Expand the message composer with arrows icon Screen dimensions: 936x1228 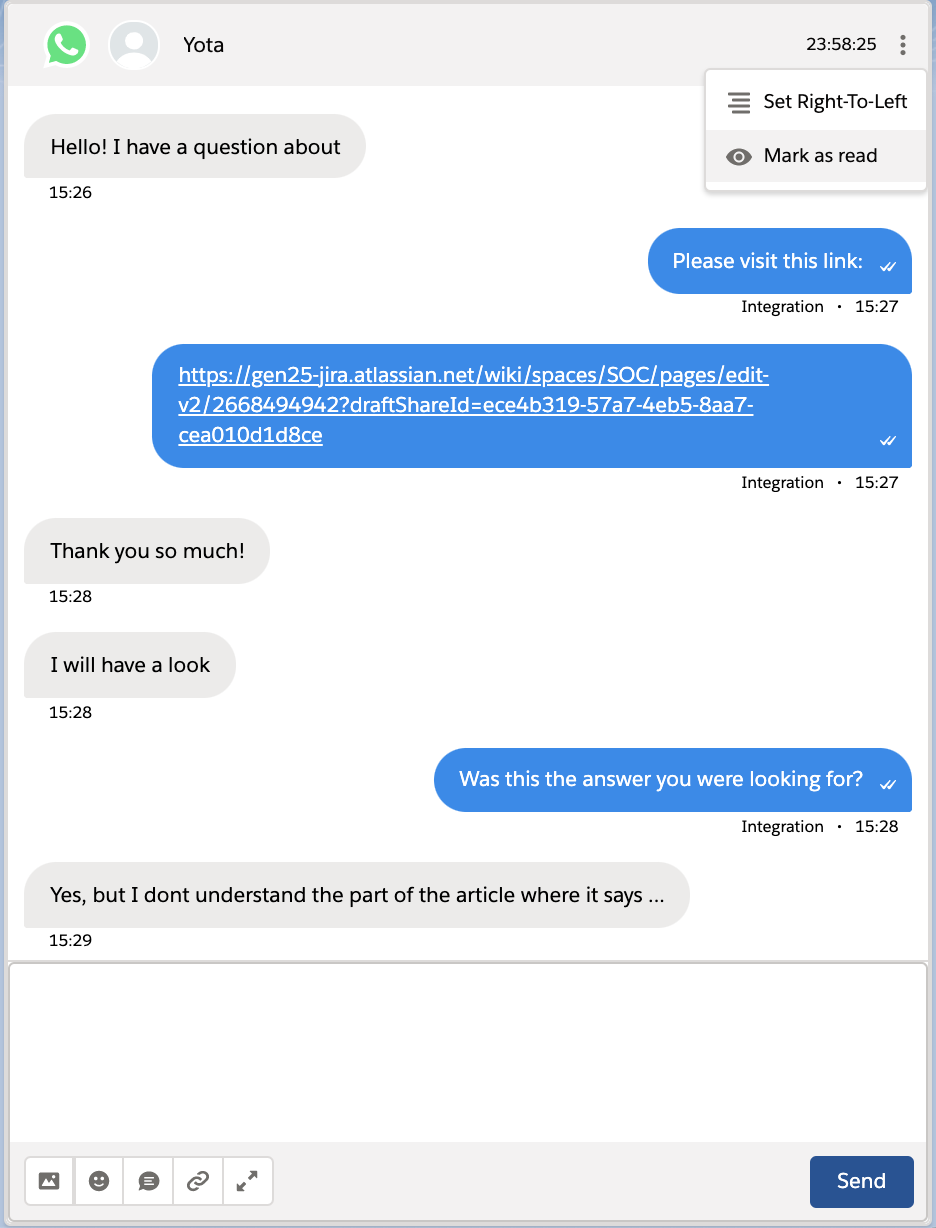click(247, 1181)
